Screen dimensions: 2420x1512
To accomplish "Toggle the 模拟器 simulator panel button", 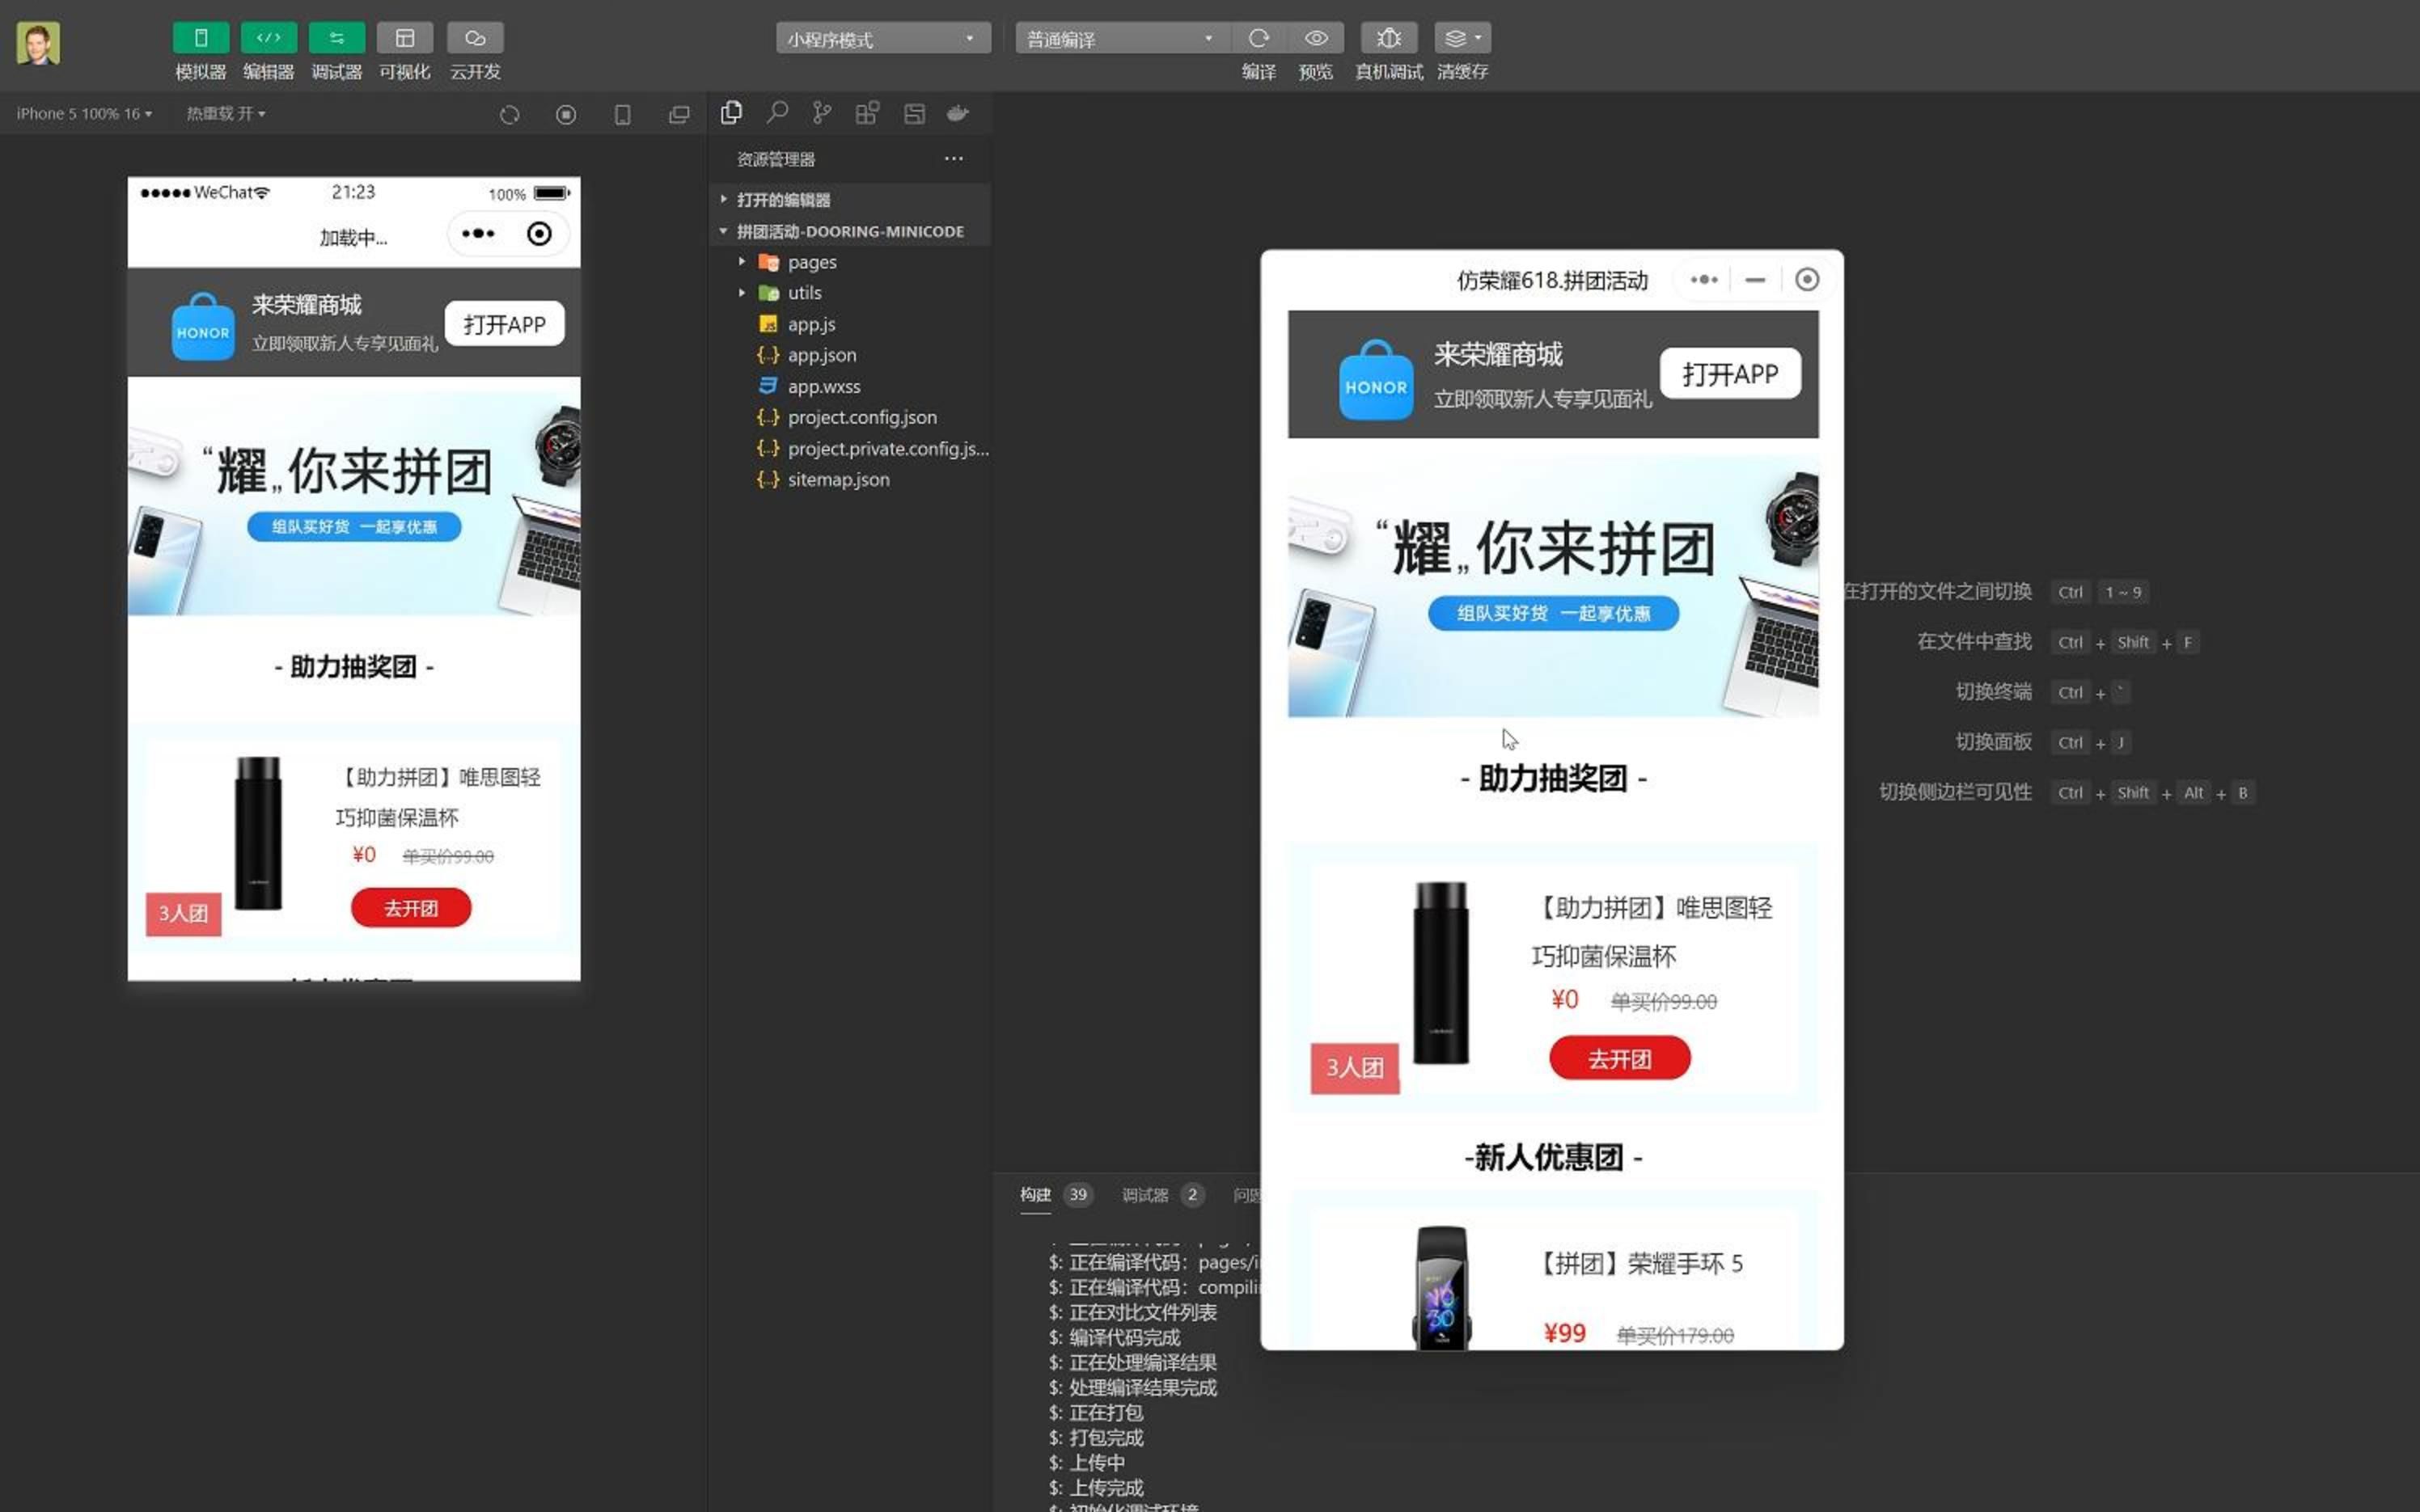I will (200, 38).
